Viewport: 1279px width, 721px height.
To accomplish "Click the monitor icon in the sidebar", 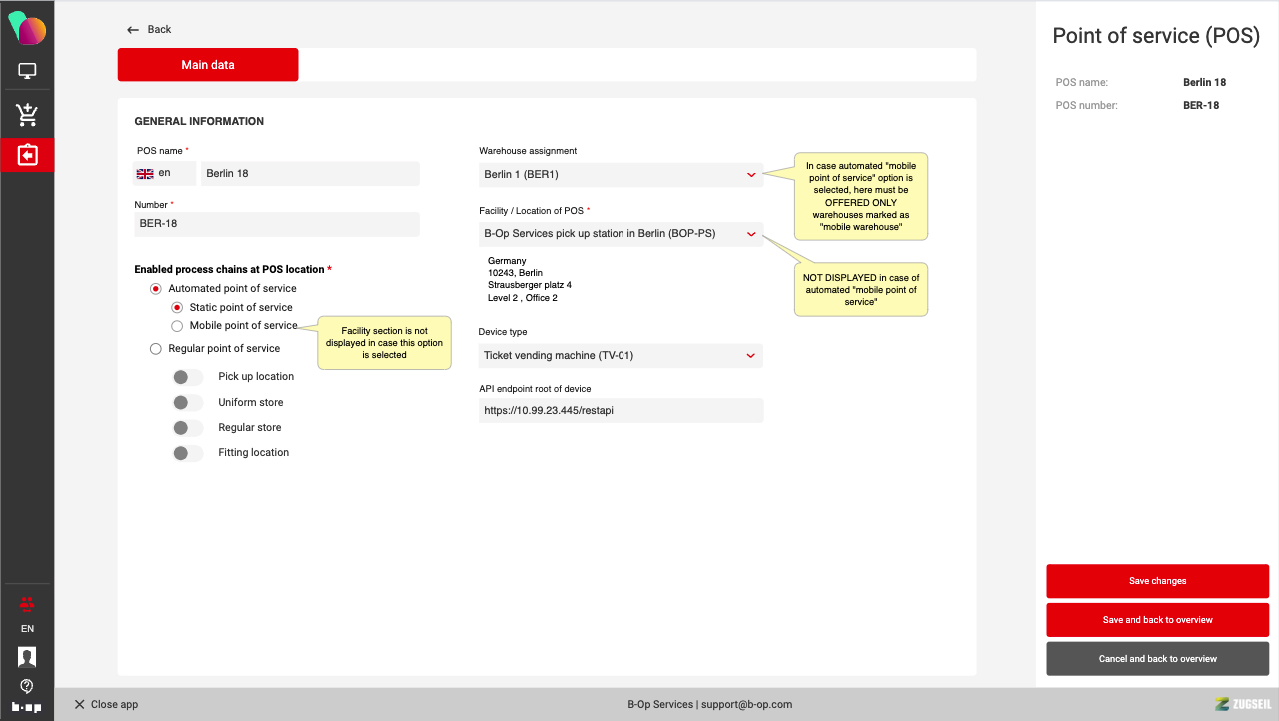I will pyautogui.click(x=27, y=71).
